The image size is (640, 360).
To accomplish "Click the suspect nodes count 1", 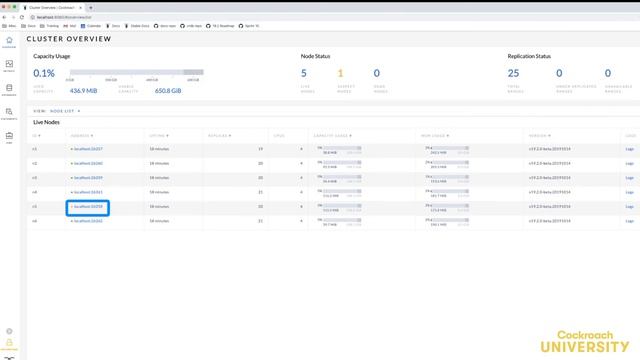I will point(340,73).
